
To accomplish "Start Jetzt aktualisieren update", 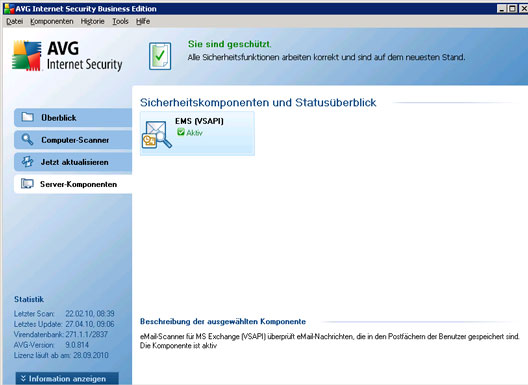I will 73,162.
